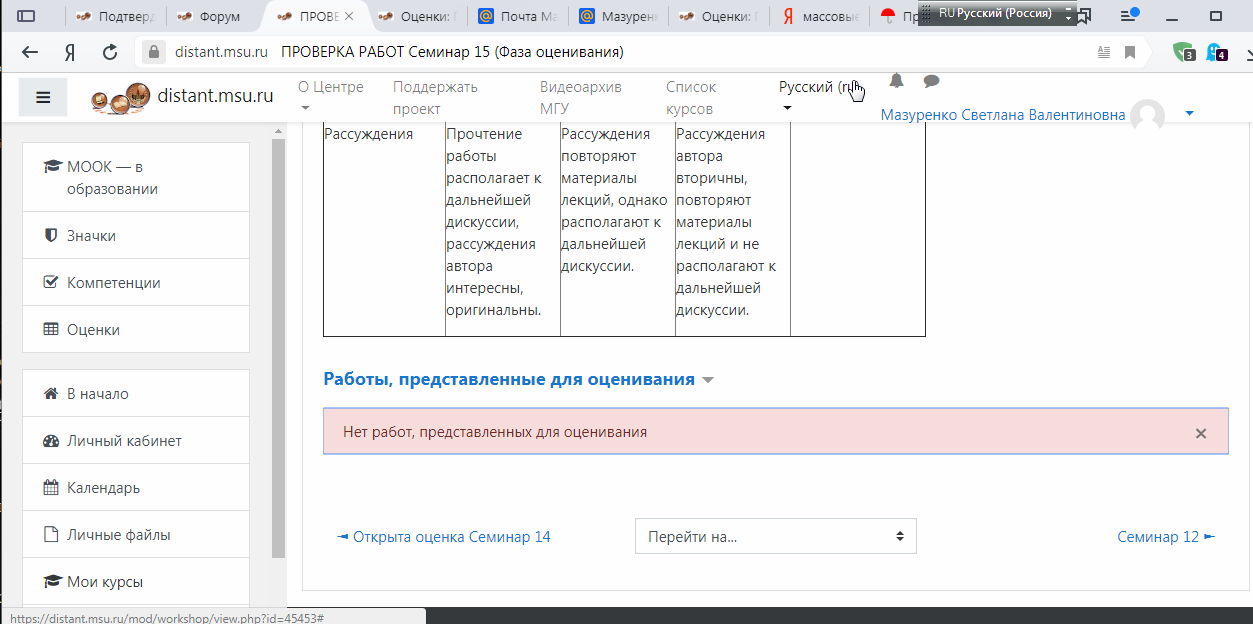Go to 'Семинар 12' next activity
The height and width of the screenshot is (624, 1253).
pos(1165,537)
